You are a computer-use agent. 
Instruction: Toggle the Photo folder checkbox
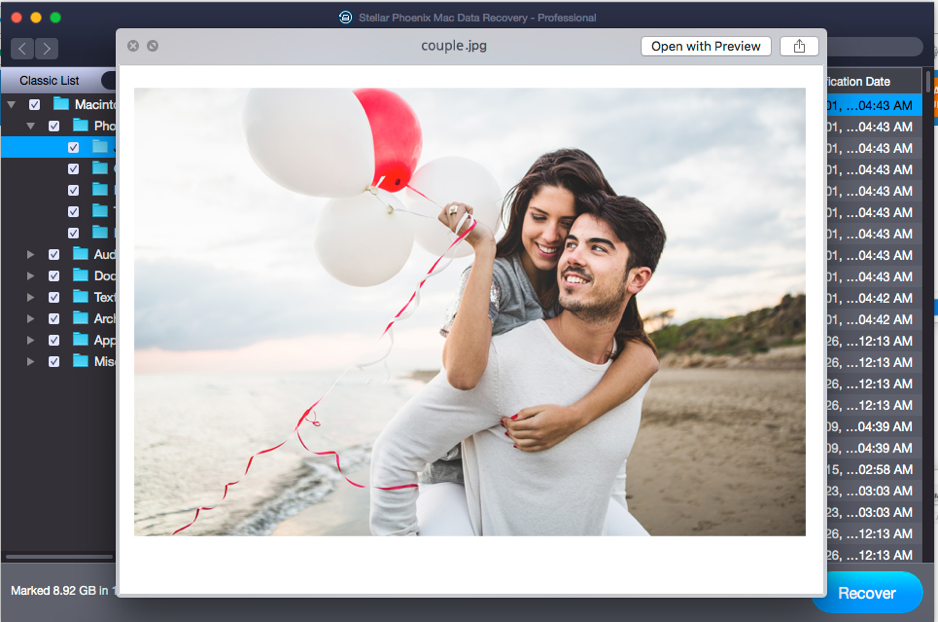pos(54,126)
